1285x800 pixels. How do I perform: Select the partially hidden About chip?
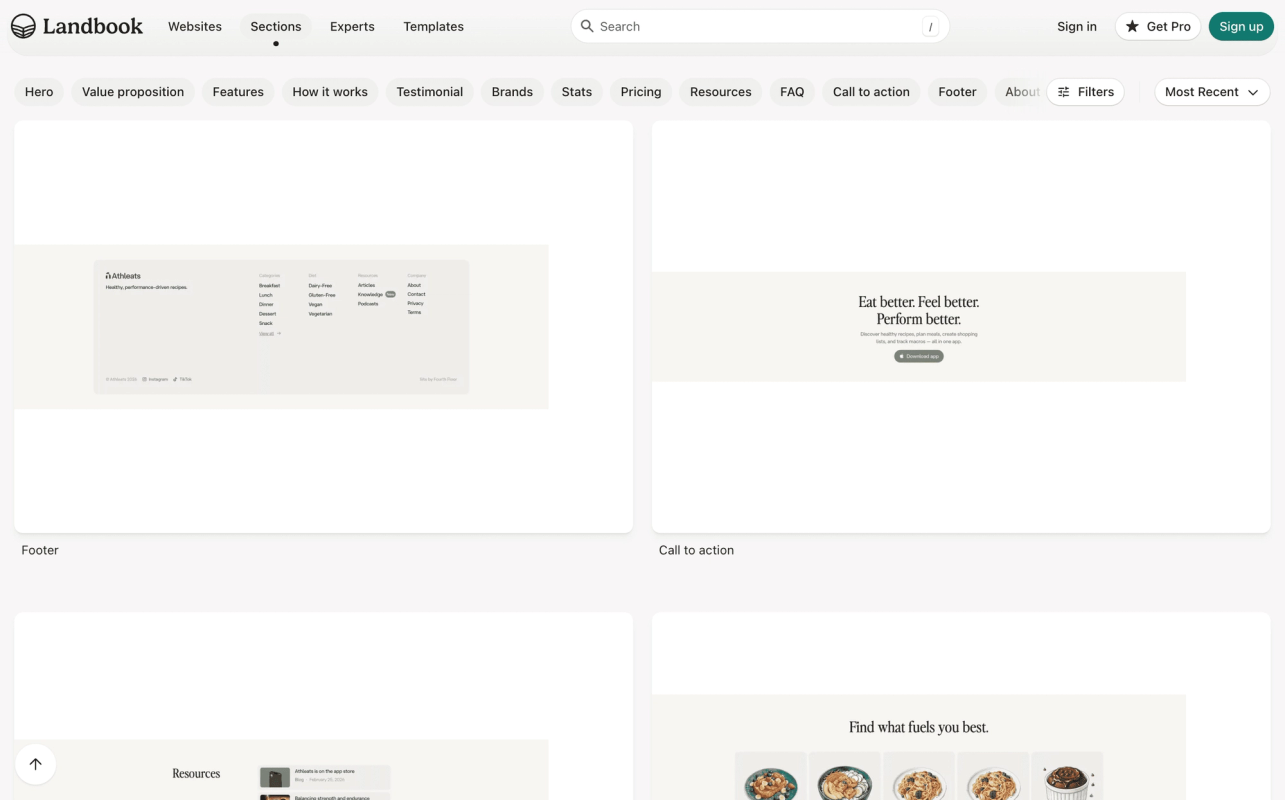[x=1020, y=92]
